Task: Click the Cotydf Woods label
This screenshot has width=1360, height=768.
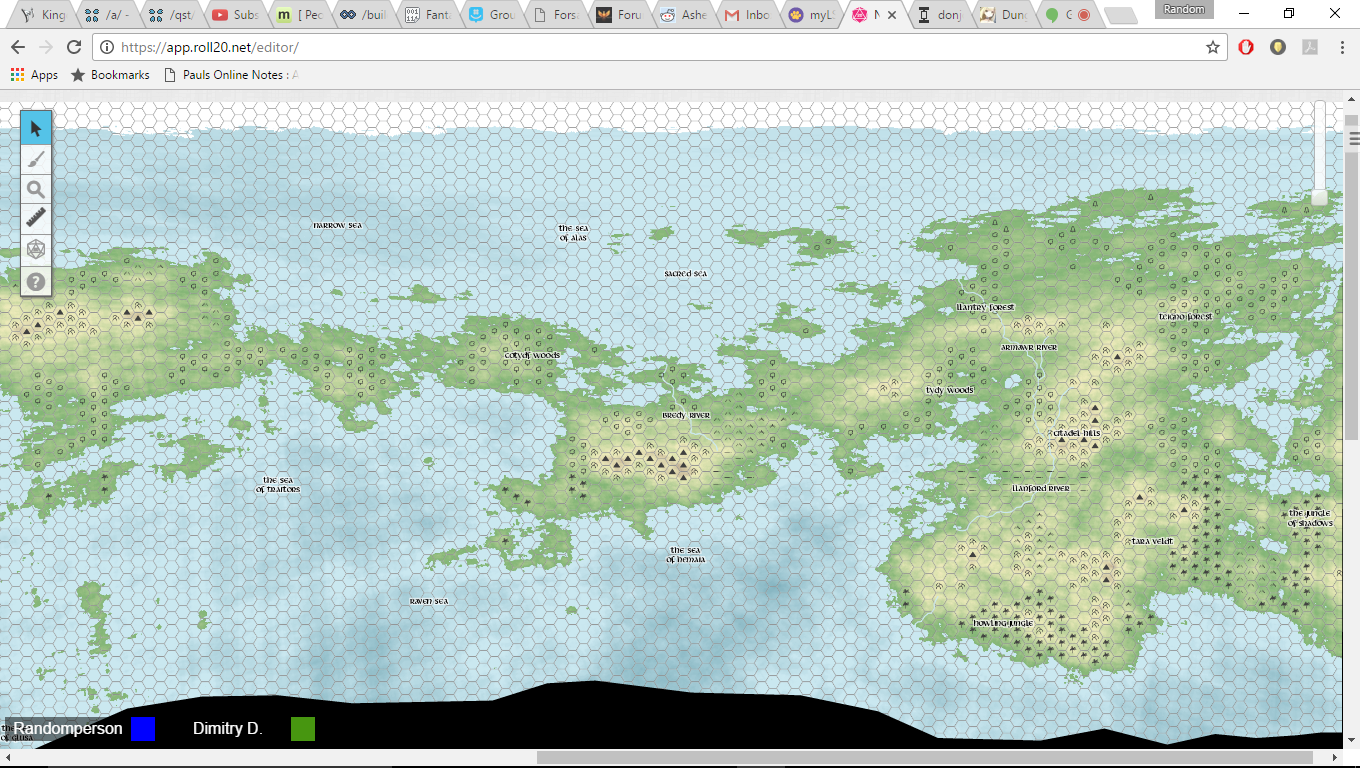Action: (532, 355)
